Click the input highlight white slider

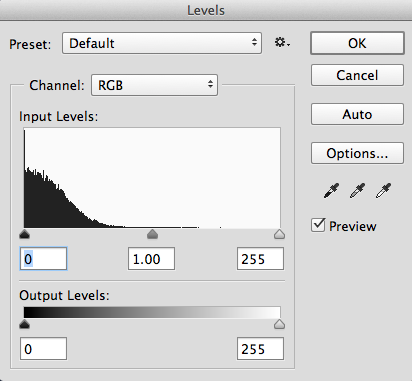279,234
